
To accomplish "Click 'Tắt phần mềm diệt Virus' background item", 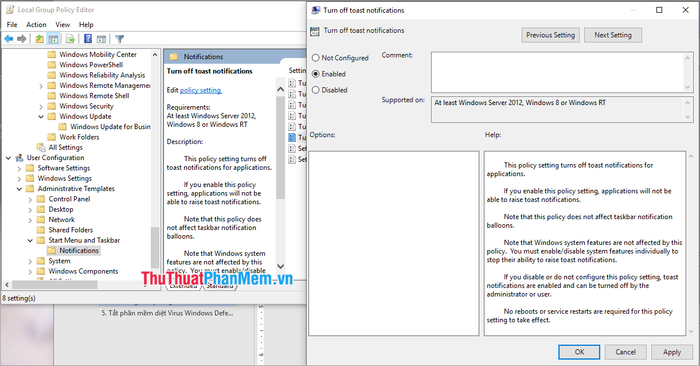I will tap(167, 313).
